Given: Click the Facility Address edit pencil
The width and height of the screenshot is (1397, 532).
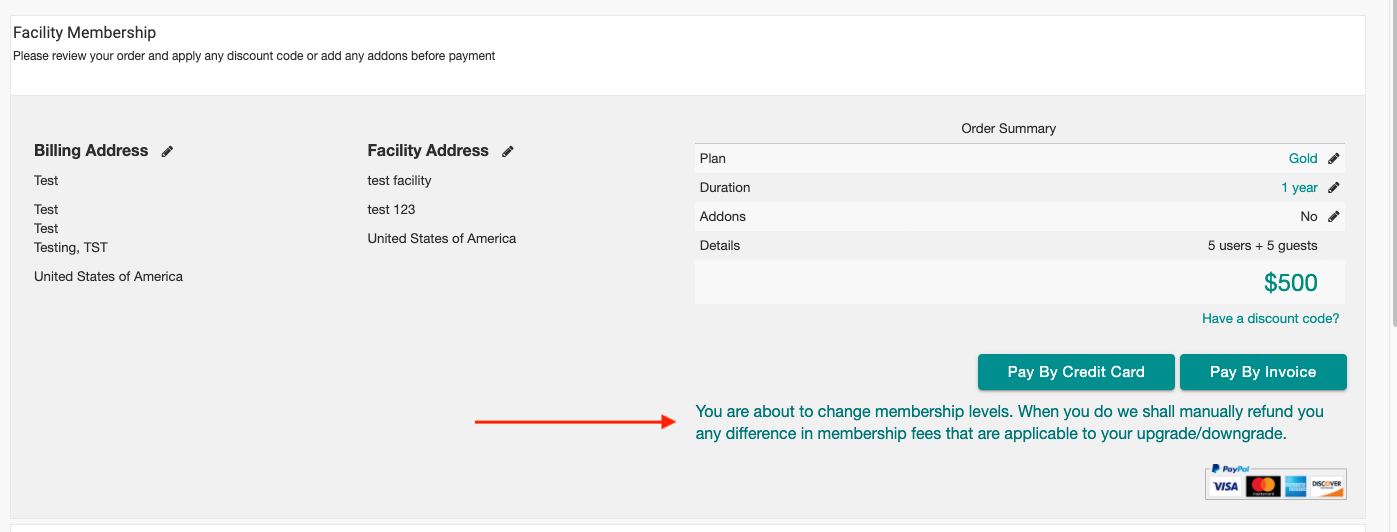Looking at the screenshot, I should (508, 151).
